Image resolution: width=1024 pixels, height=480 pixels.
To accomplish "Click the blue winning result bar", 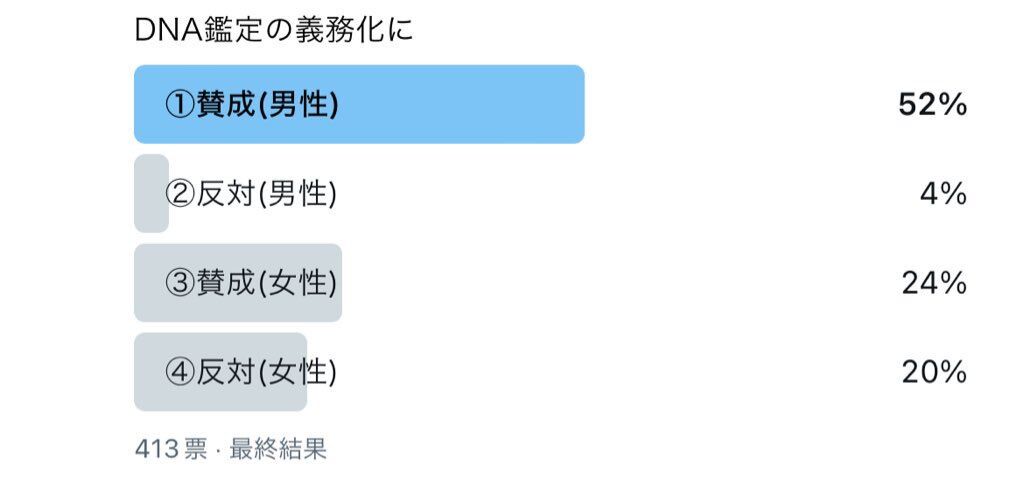I will point(359,104).
